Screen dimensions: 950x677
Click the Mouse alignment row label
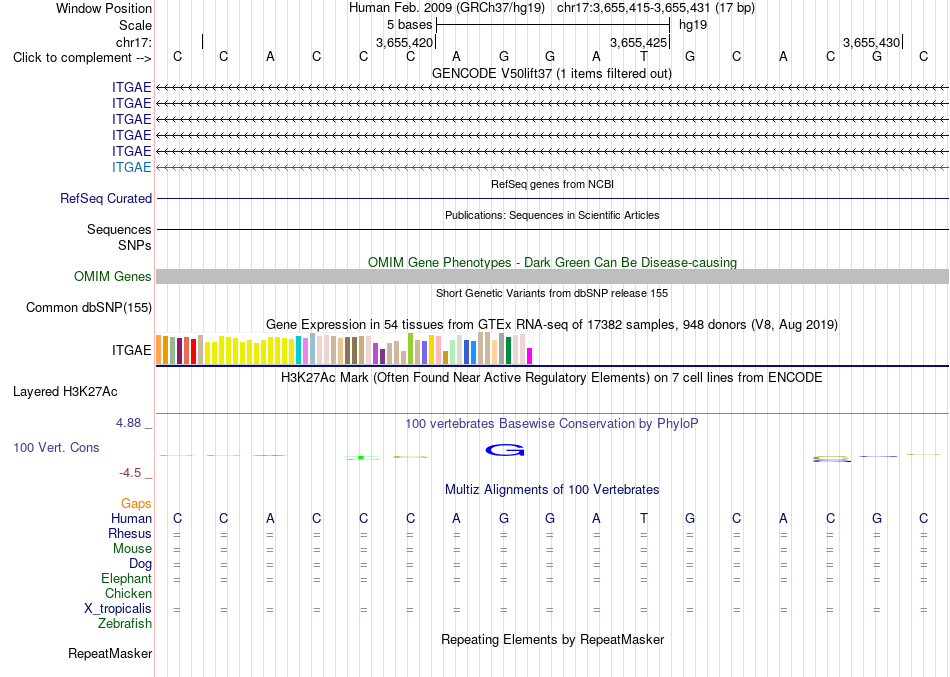(x=132, y=549)
